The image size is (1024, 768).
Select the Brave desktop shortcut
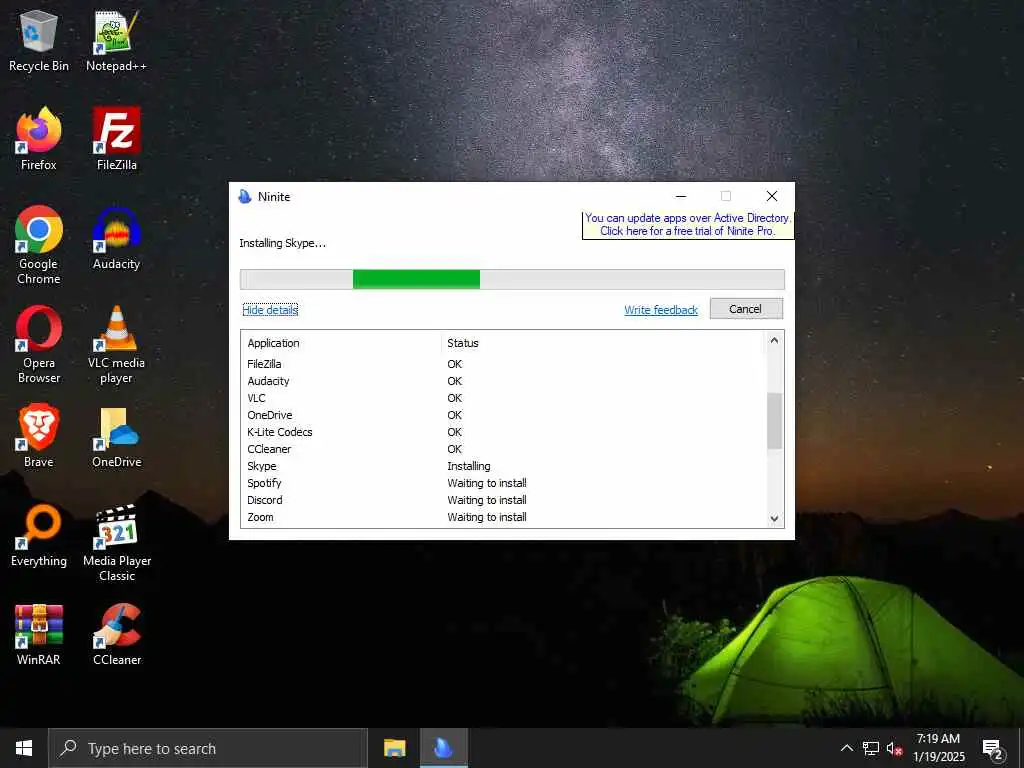[39, 436]
